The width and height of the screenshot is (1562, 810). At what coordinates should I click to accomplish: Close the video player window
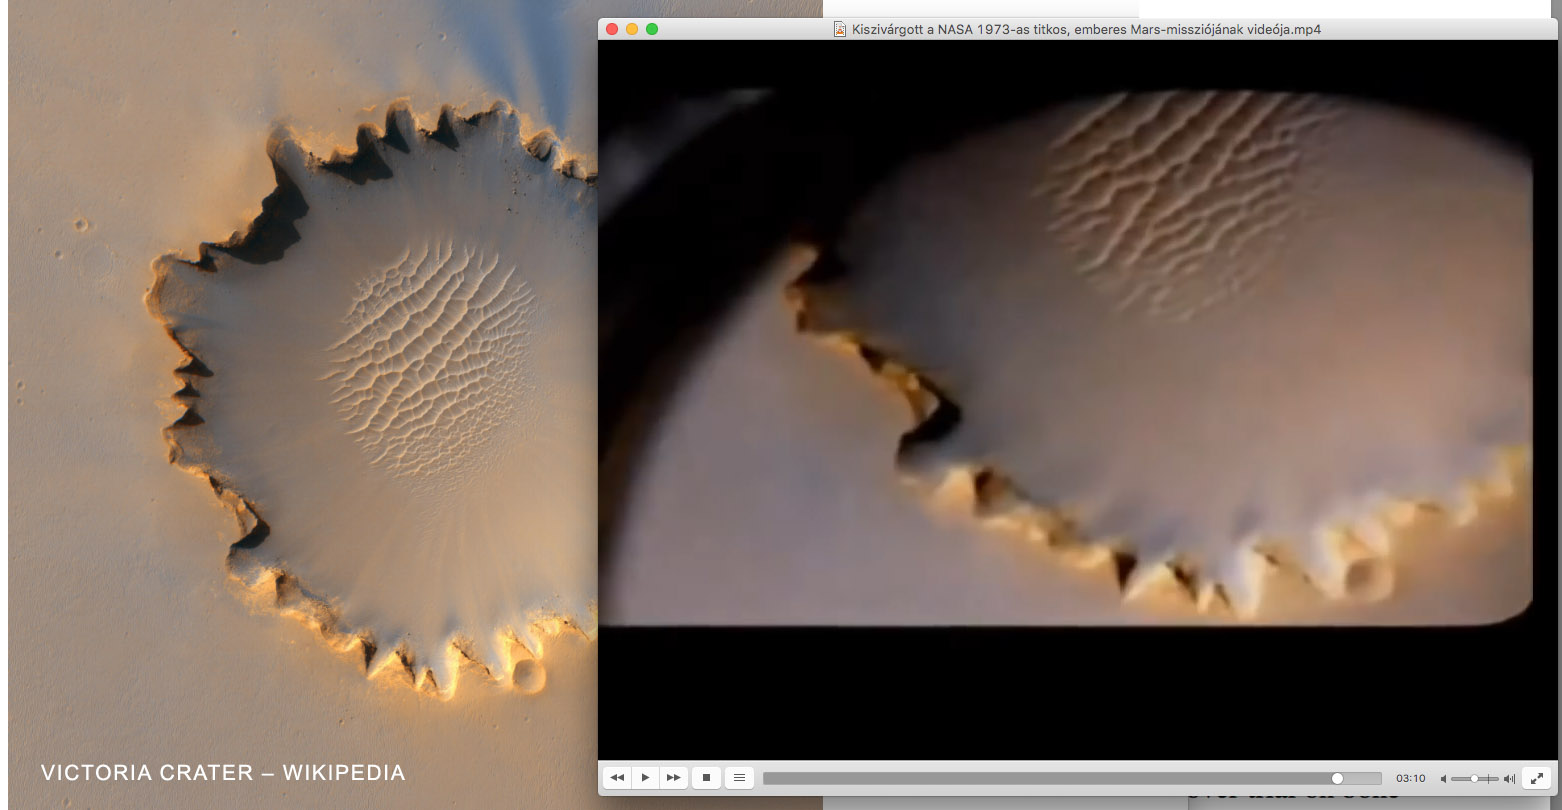click(x=612, y=29)
